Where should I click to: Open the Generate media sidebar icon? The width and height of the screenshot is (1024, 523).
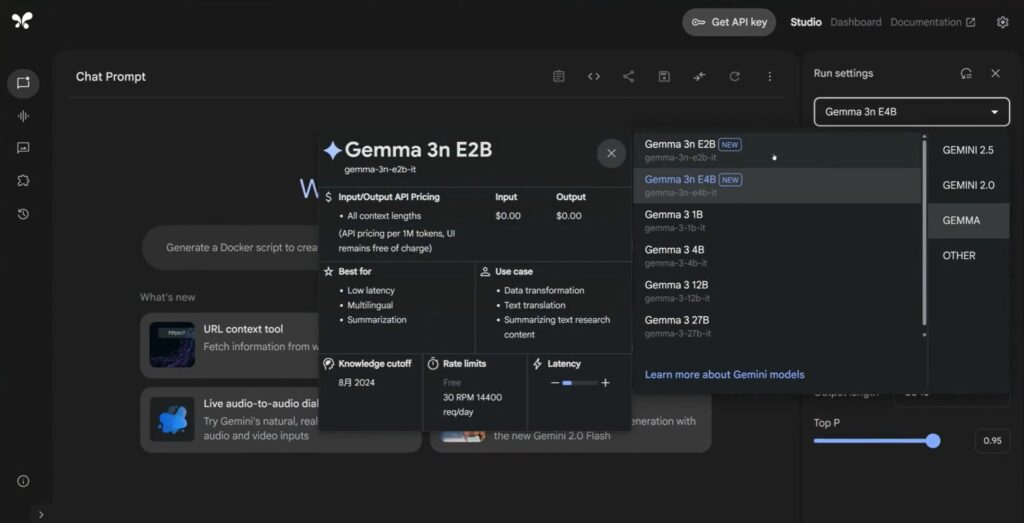coord(24,148)
